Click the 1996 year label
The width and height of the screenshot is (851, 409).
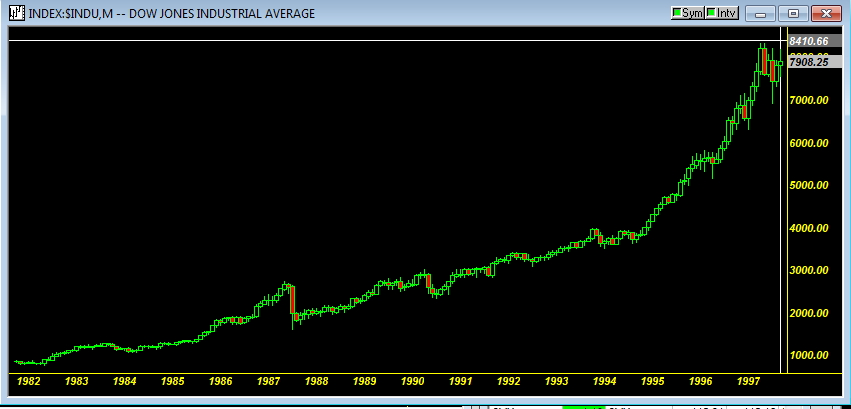pyautogui.click(x=700, y=381)
